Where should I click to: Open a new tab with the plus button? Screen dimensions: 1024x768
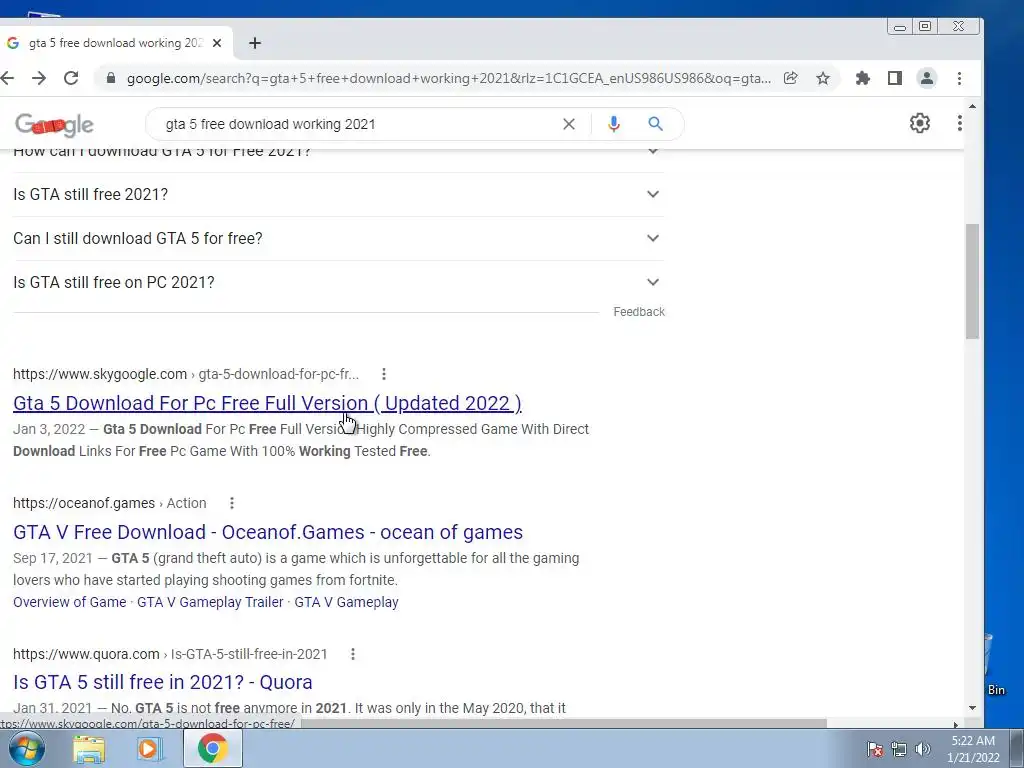(x=255, y=43)
